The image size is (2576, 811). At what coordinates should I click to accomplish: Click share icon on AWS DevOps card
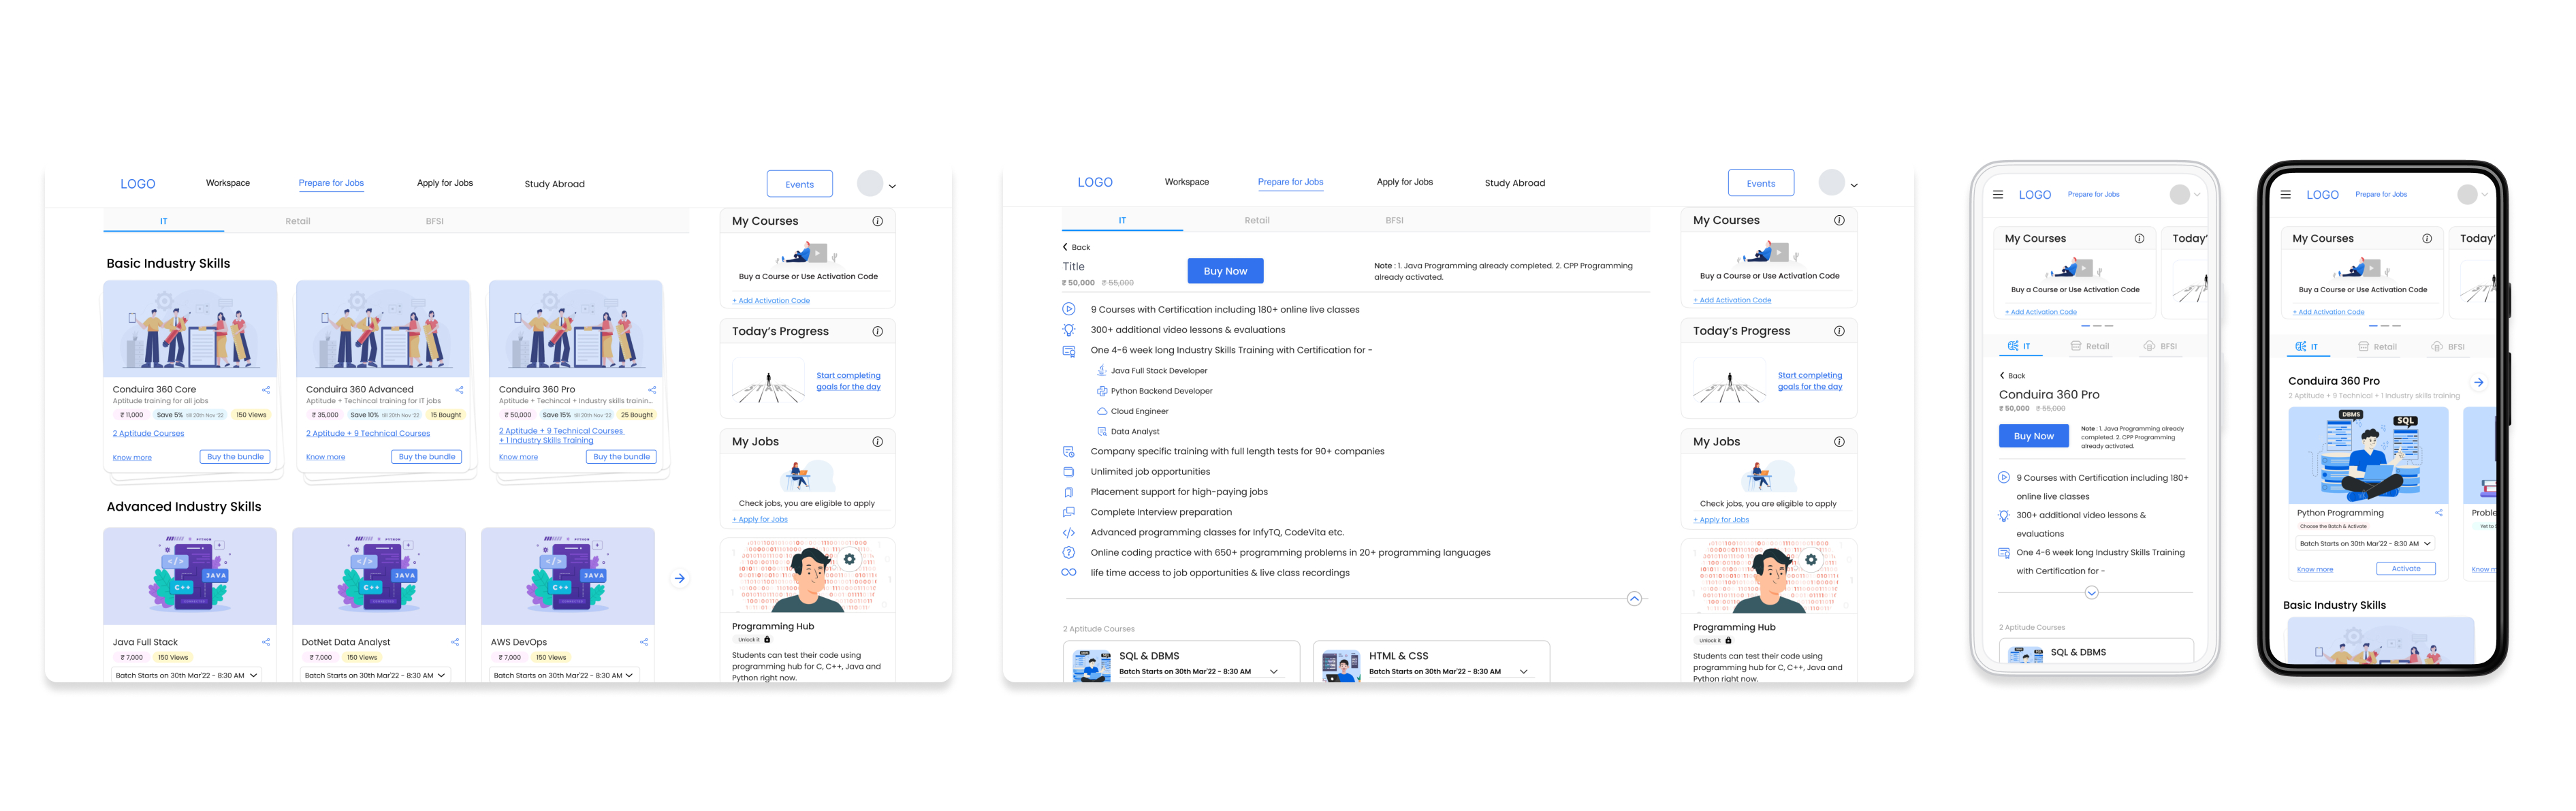pos(644,642)
